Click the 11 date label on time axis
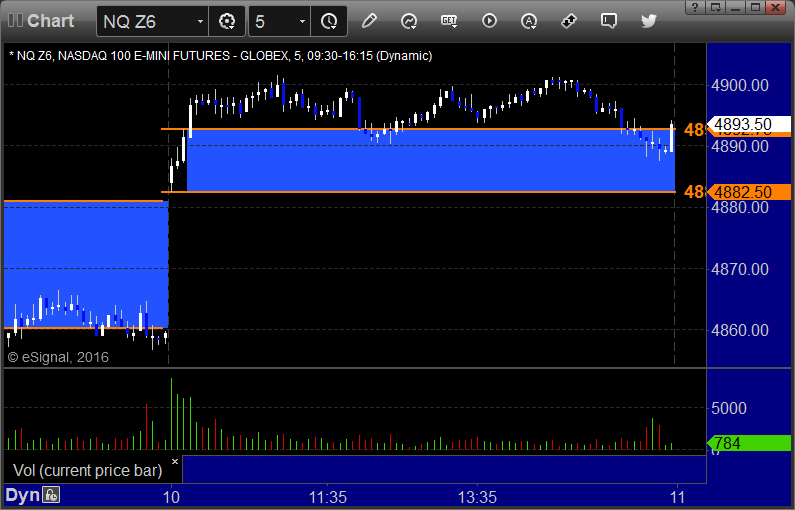795x510 pixels. 677,497
